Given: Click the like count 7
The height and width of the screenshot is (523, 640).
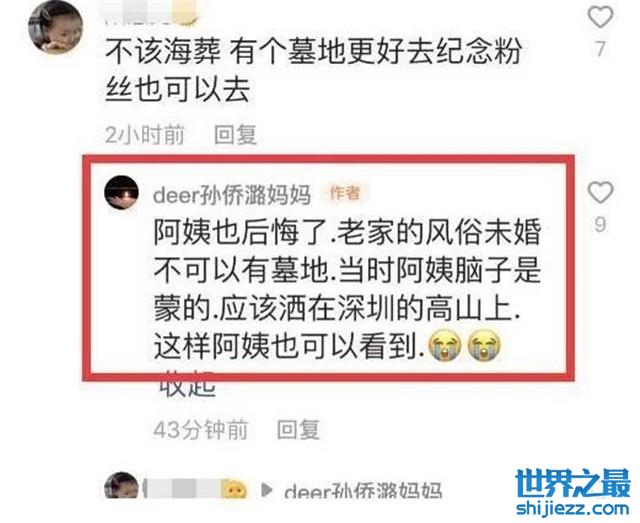Looking at the screenshot, I should pyautogui.click(x=600, y=49).
